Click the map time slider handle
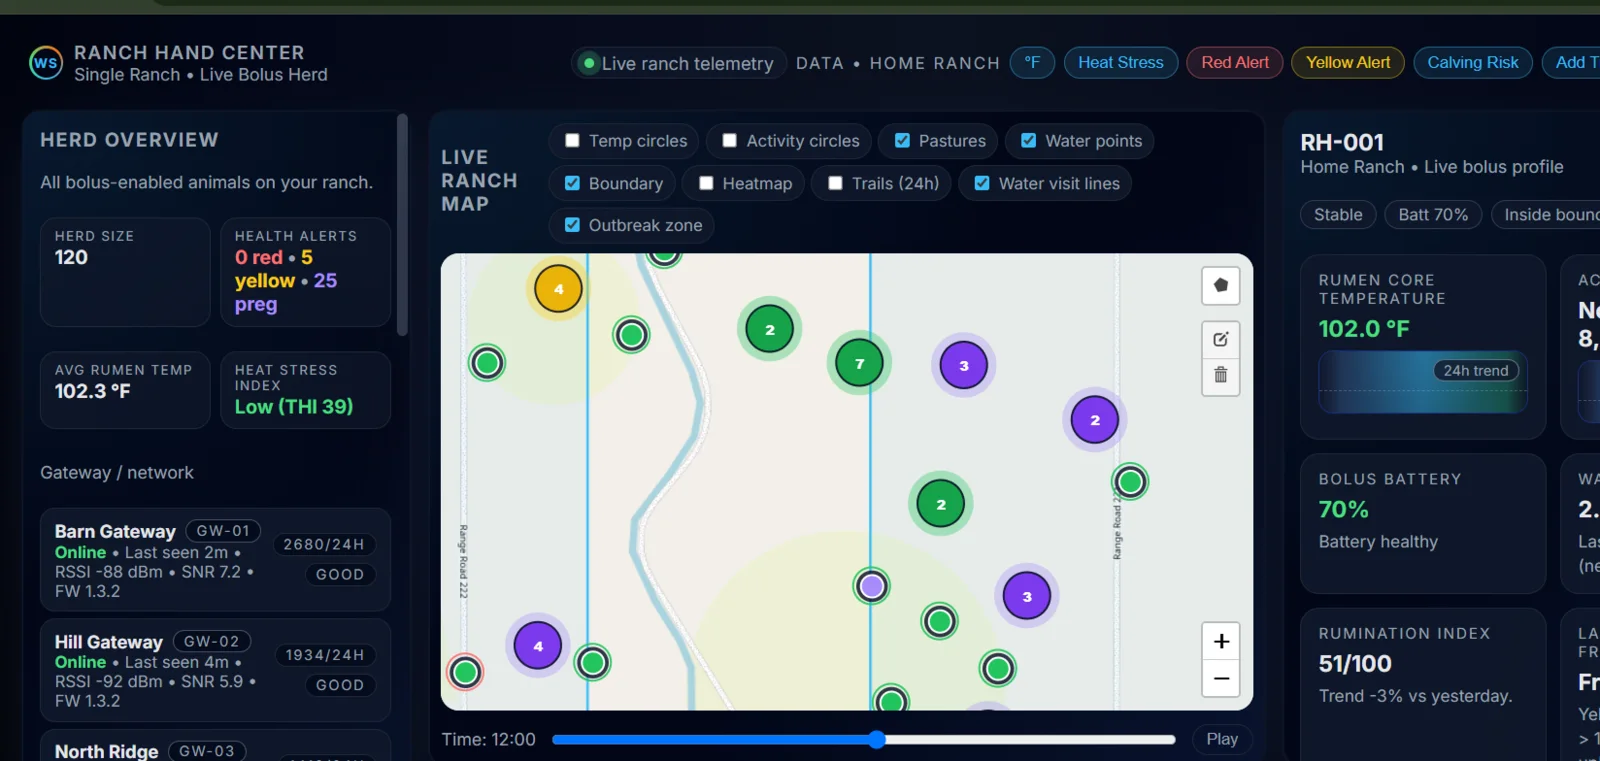This screenshot has width=1600, height=761. (x=877, y=740)
